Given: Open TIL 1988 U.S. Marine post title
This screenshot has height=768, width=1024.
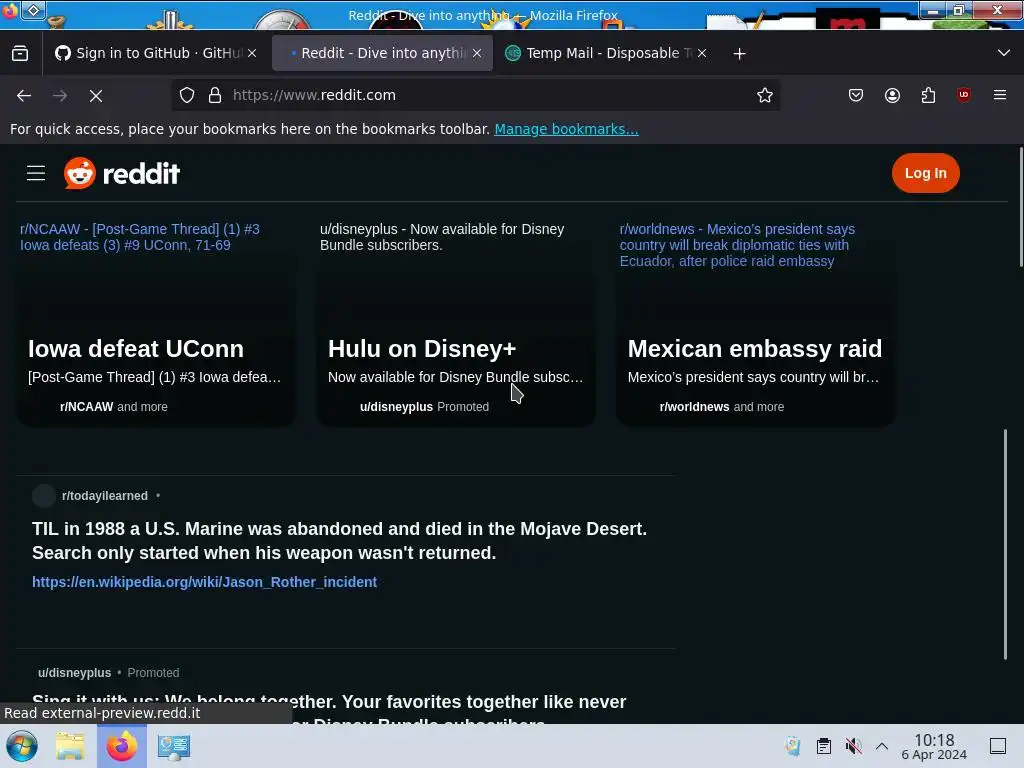Looking at the screenshot, I should point(340,541).
